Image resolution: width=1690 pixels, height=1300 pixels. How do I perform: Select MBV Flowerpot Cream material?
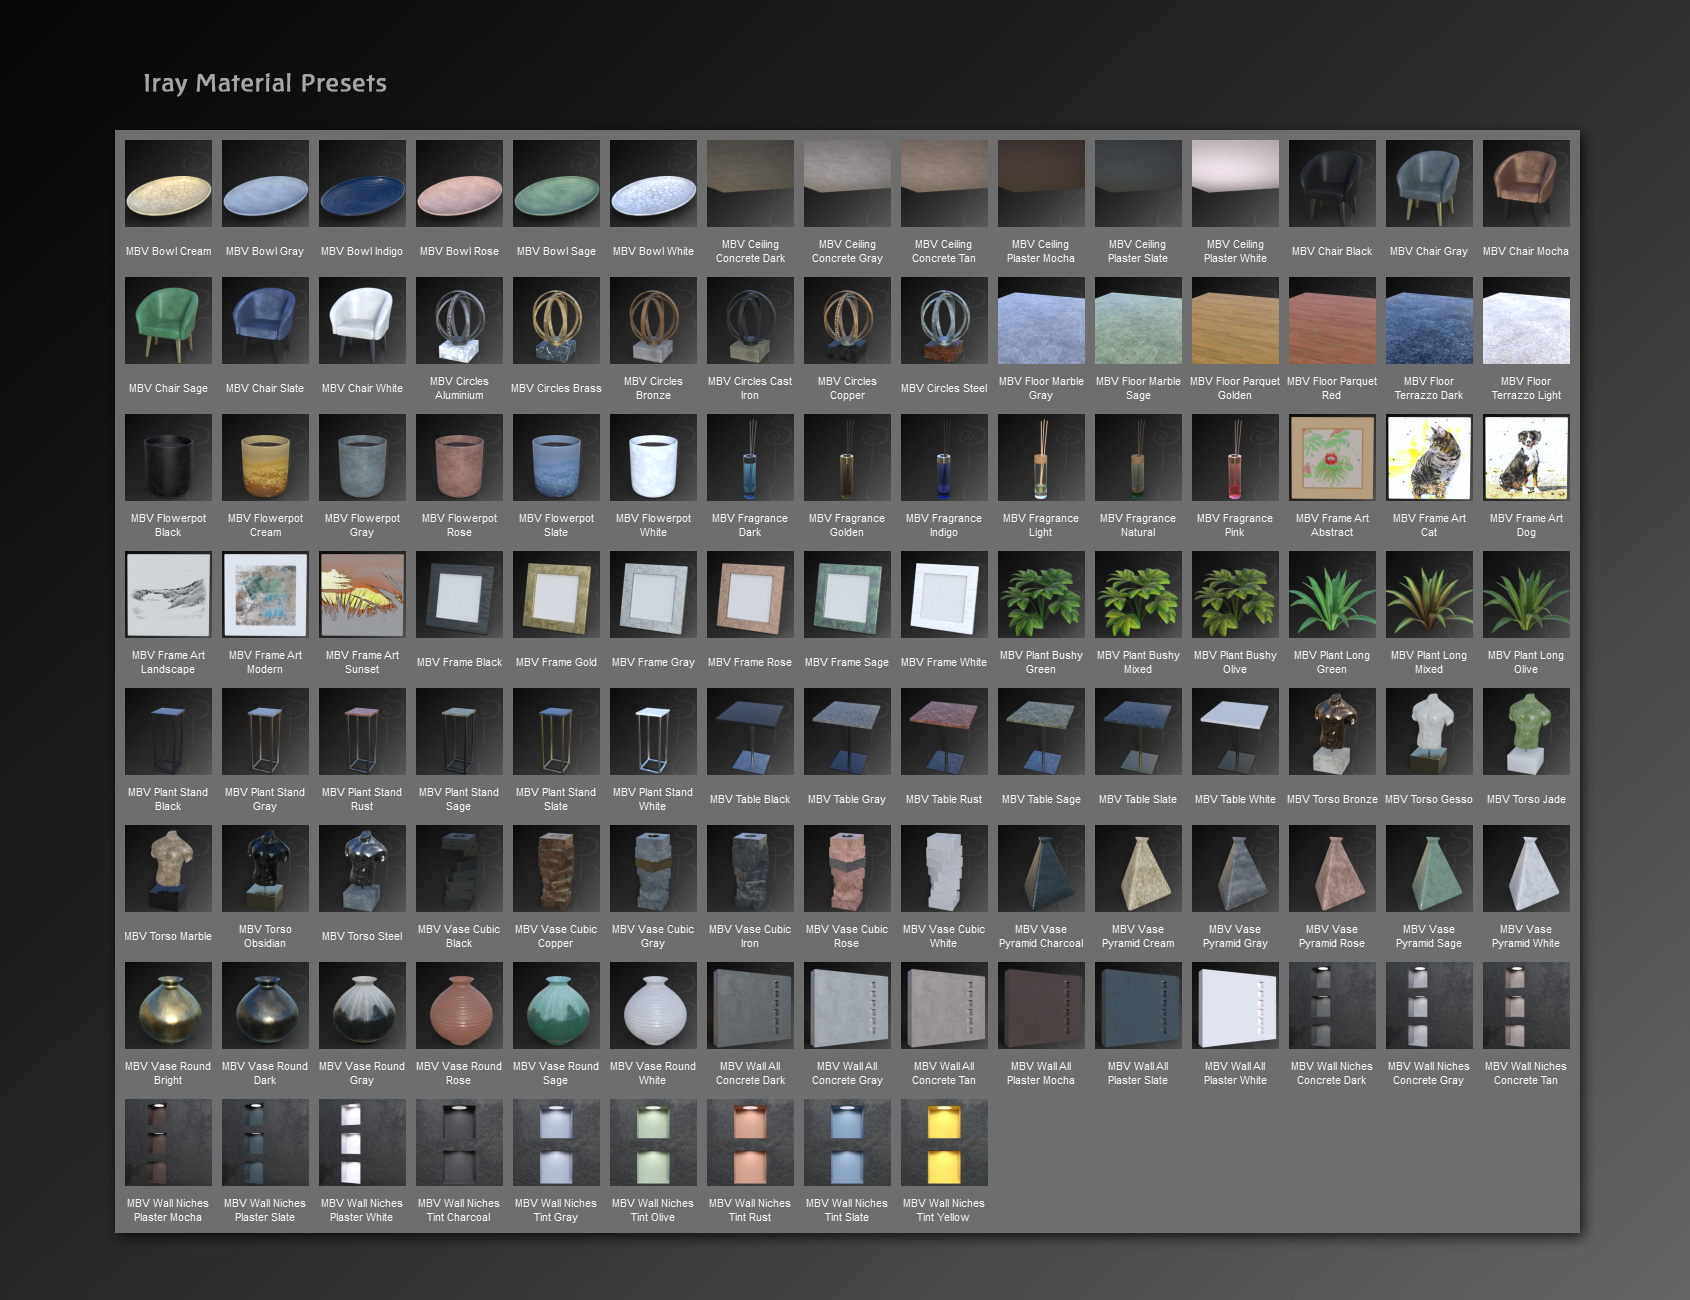265,457
